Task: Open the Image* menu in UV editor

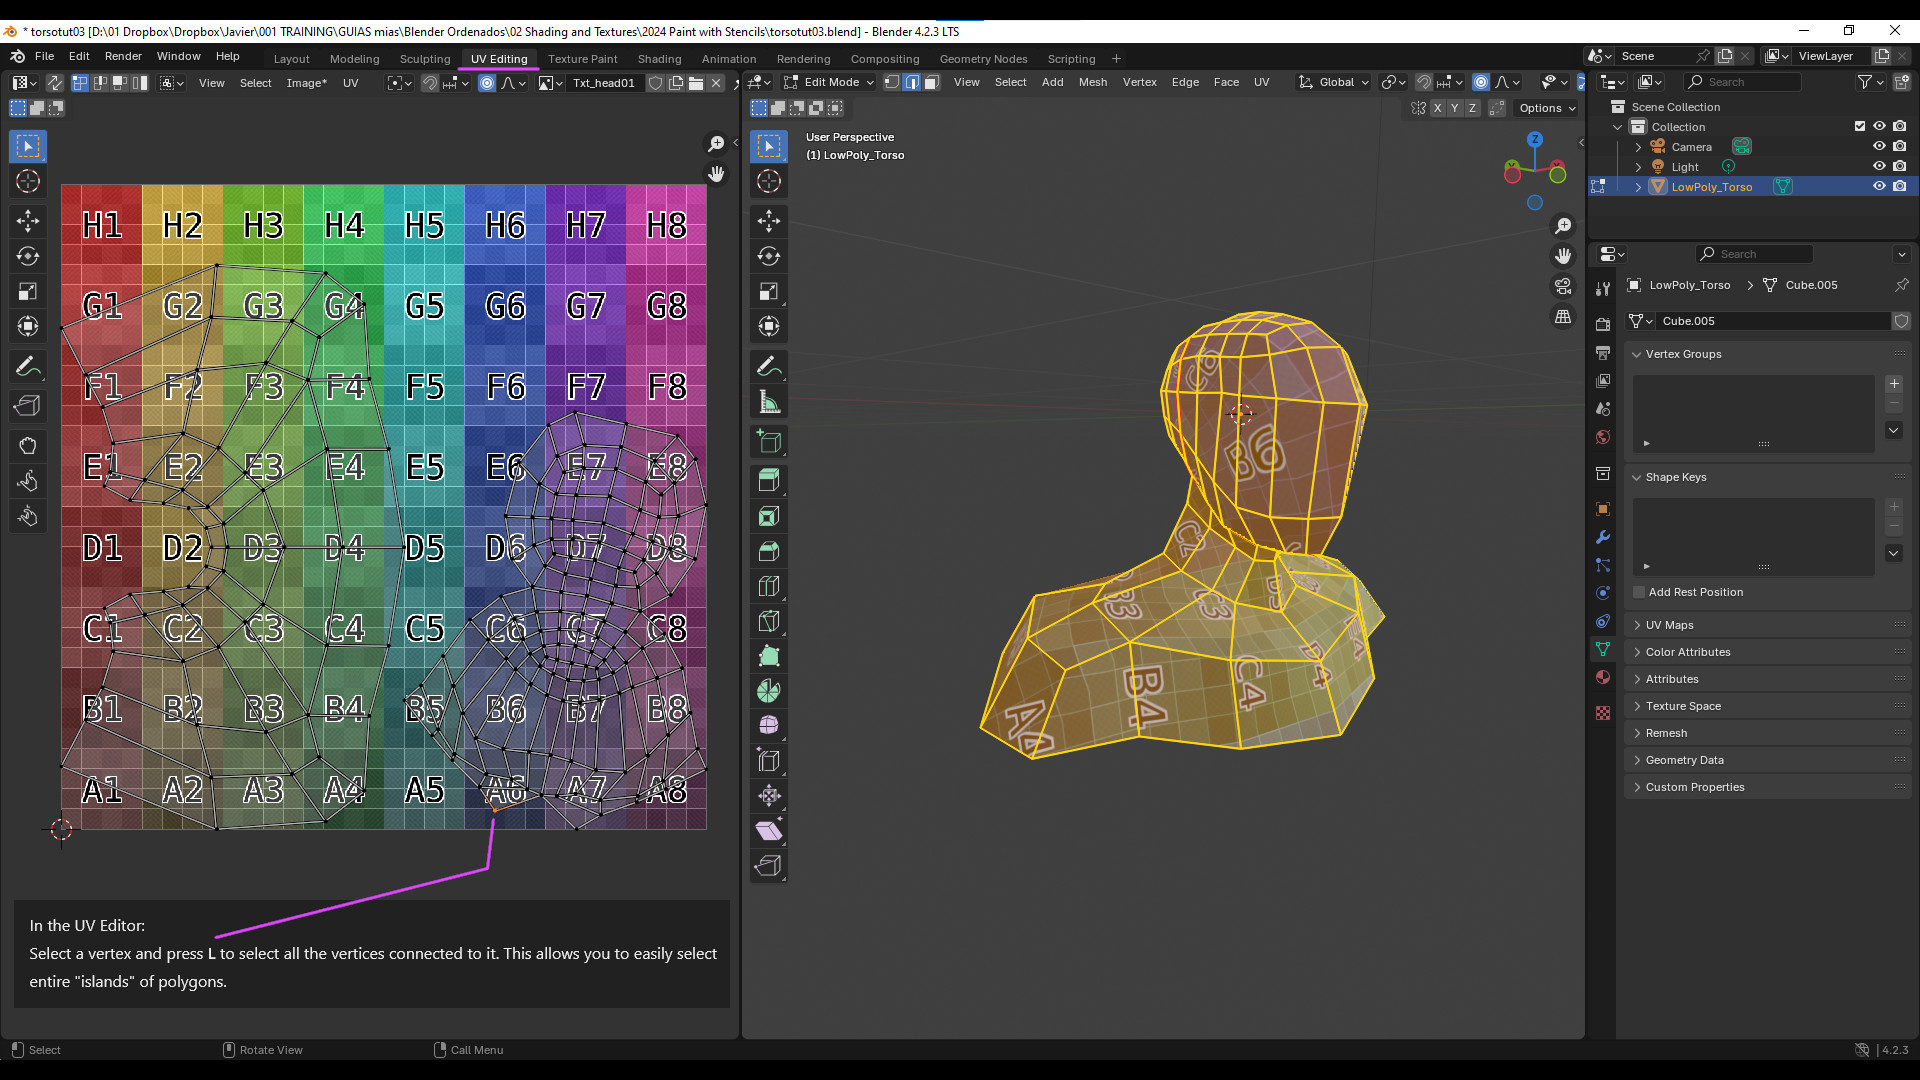Action: click(x=306, y=83)
